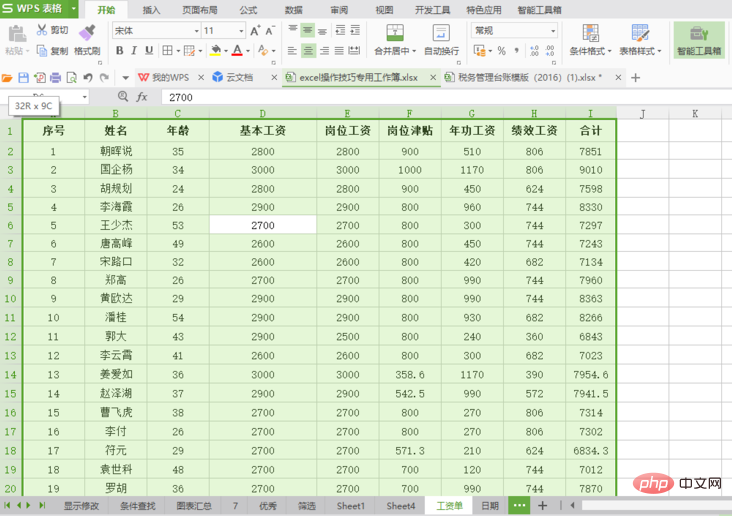Open number format dropdown 常规

coord(553,31)
